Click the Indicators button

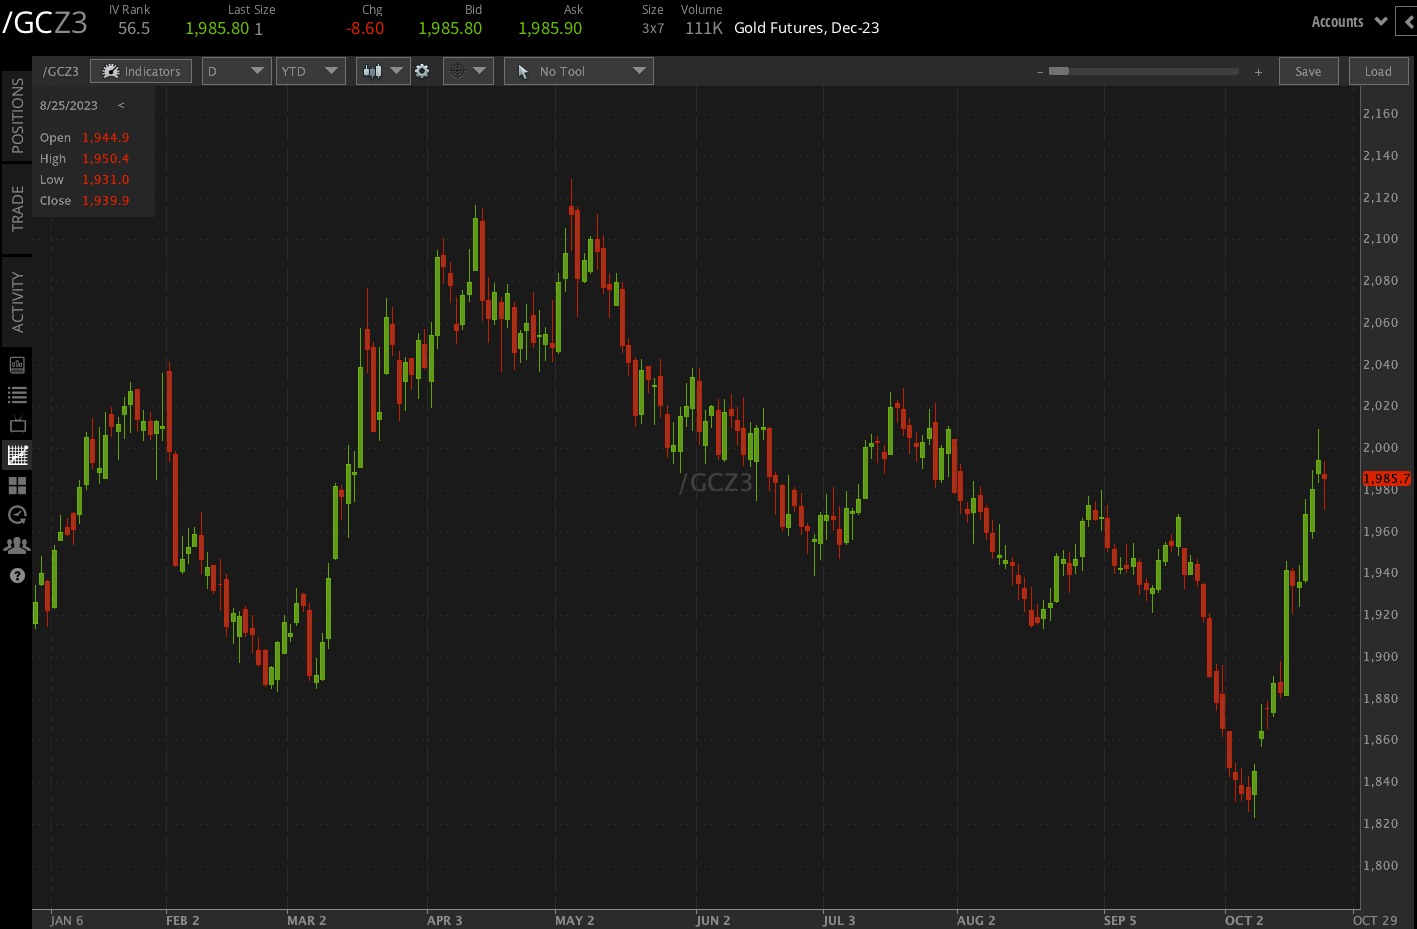pyautogui.click(x=141, y=71)
